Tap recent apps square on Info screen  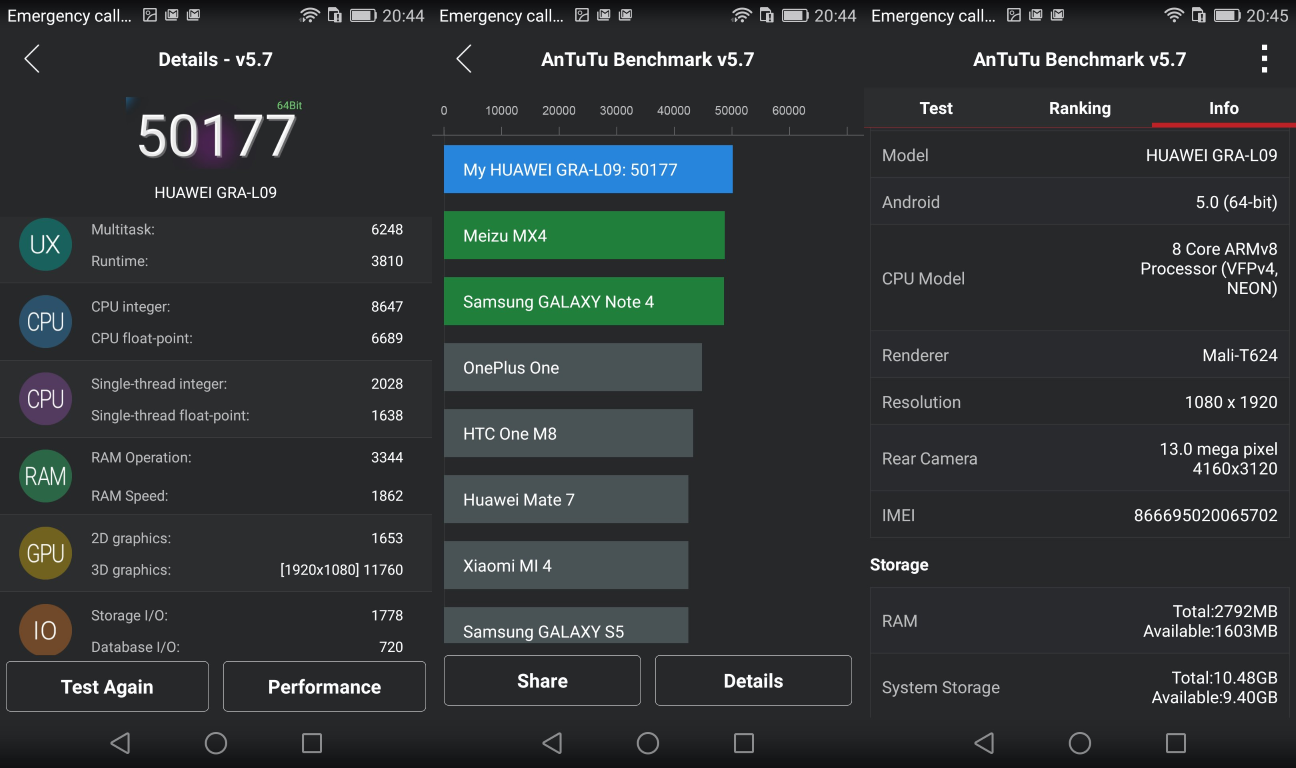point(1176,743)
